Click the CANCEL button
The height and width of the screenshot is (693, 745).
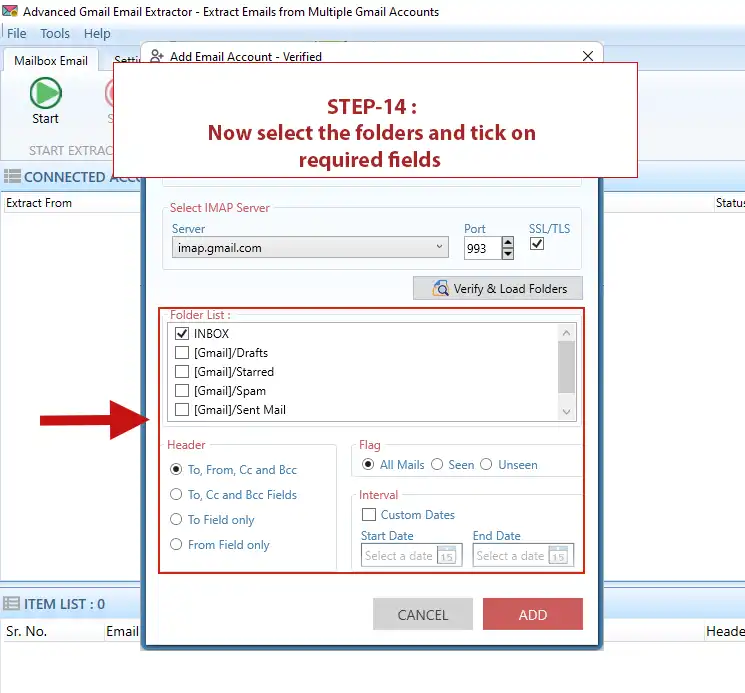click(423, 614)
